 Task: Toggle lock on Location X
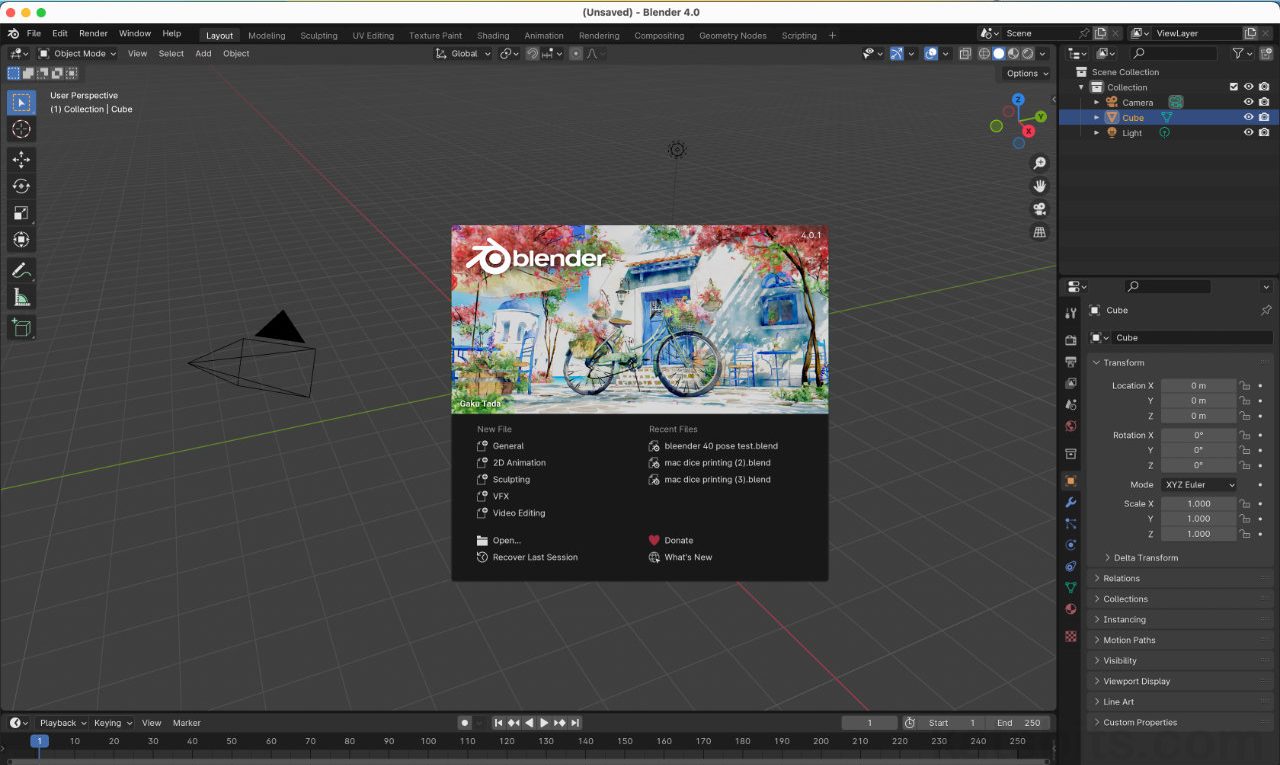tap(1245, 385)
